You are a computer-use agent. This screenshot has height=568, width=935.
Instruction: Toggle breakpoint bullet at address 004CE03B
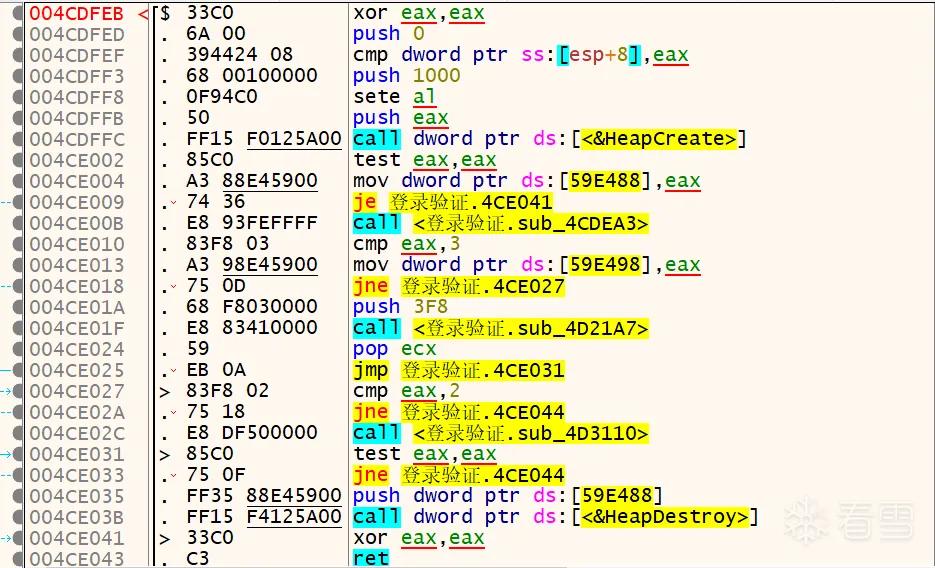[x=18, y=517]
